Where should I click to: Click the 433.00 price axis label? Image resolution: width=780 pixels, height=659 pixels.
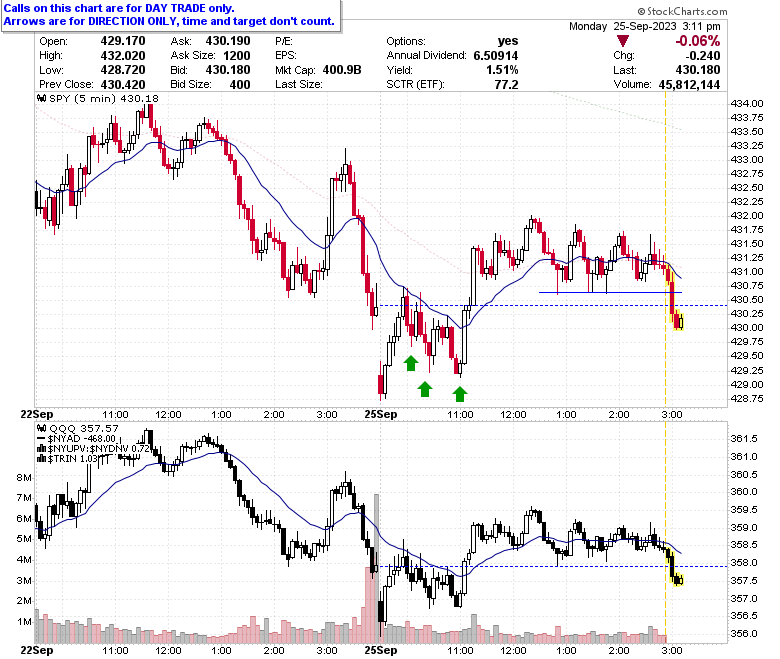[746, 160]
